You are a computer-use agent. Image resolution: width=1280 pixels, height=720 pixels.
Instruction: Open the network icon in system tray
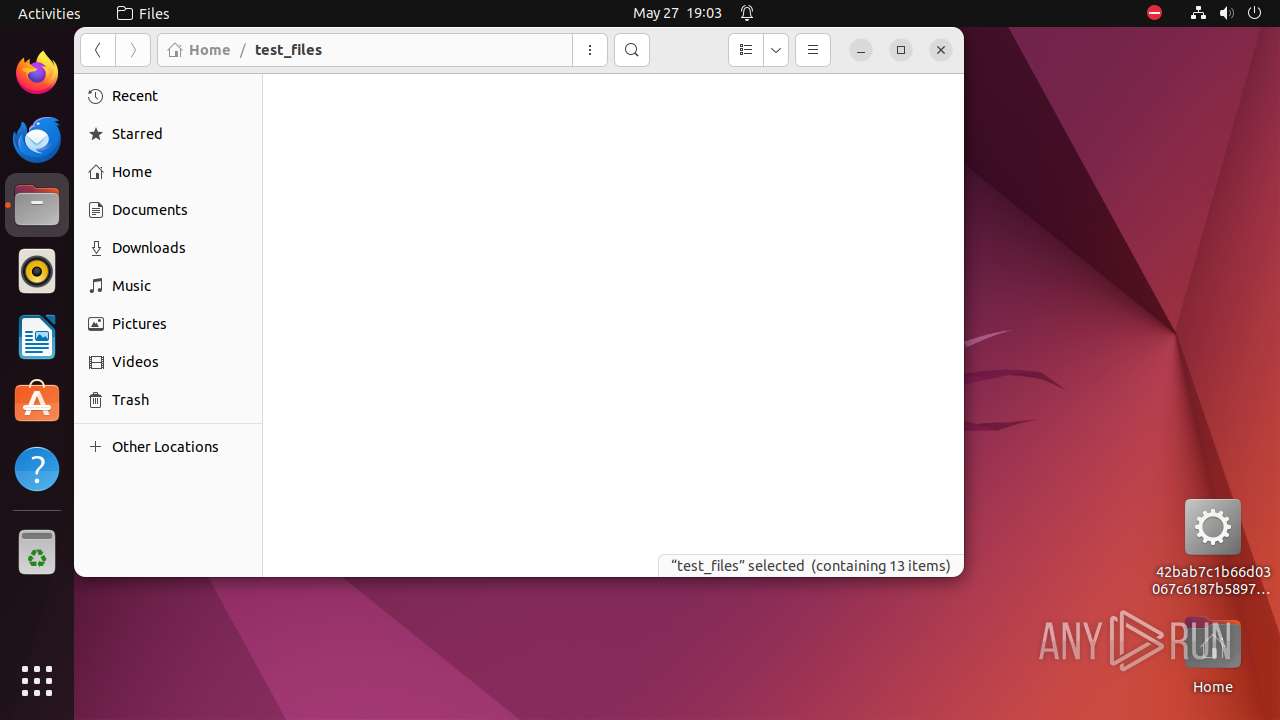click(1198, 13)
